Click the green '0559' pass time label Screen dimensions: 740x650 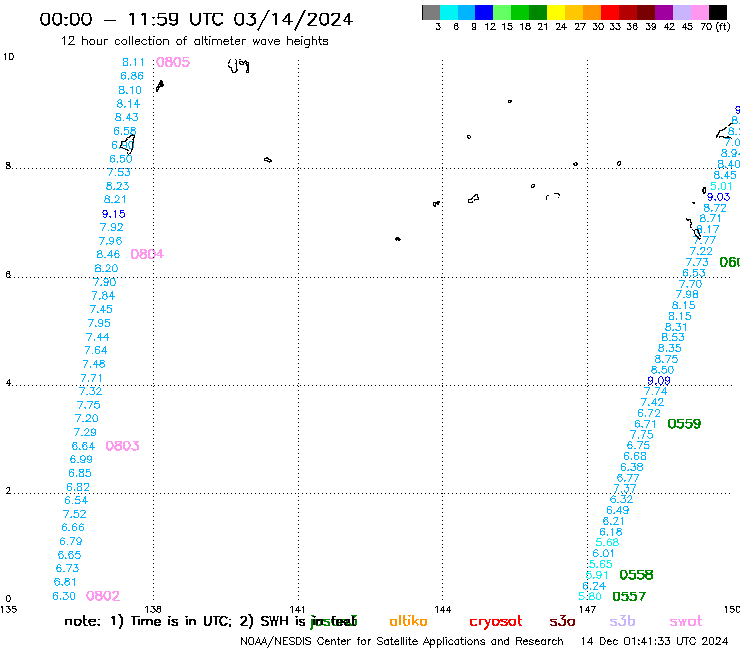coord(684,424)
